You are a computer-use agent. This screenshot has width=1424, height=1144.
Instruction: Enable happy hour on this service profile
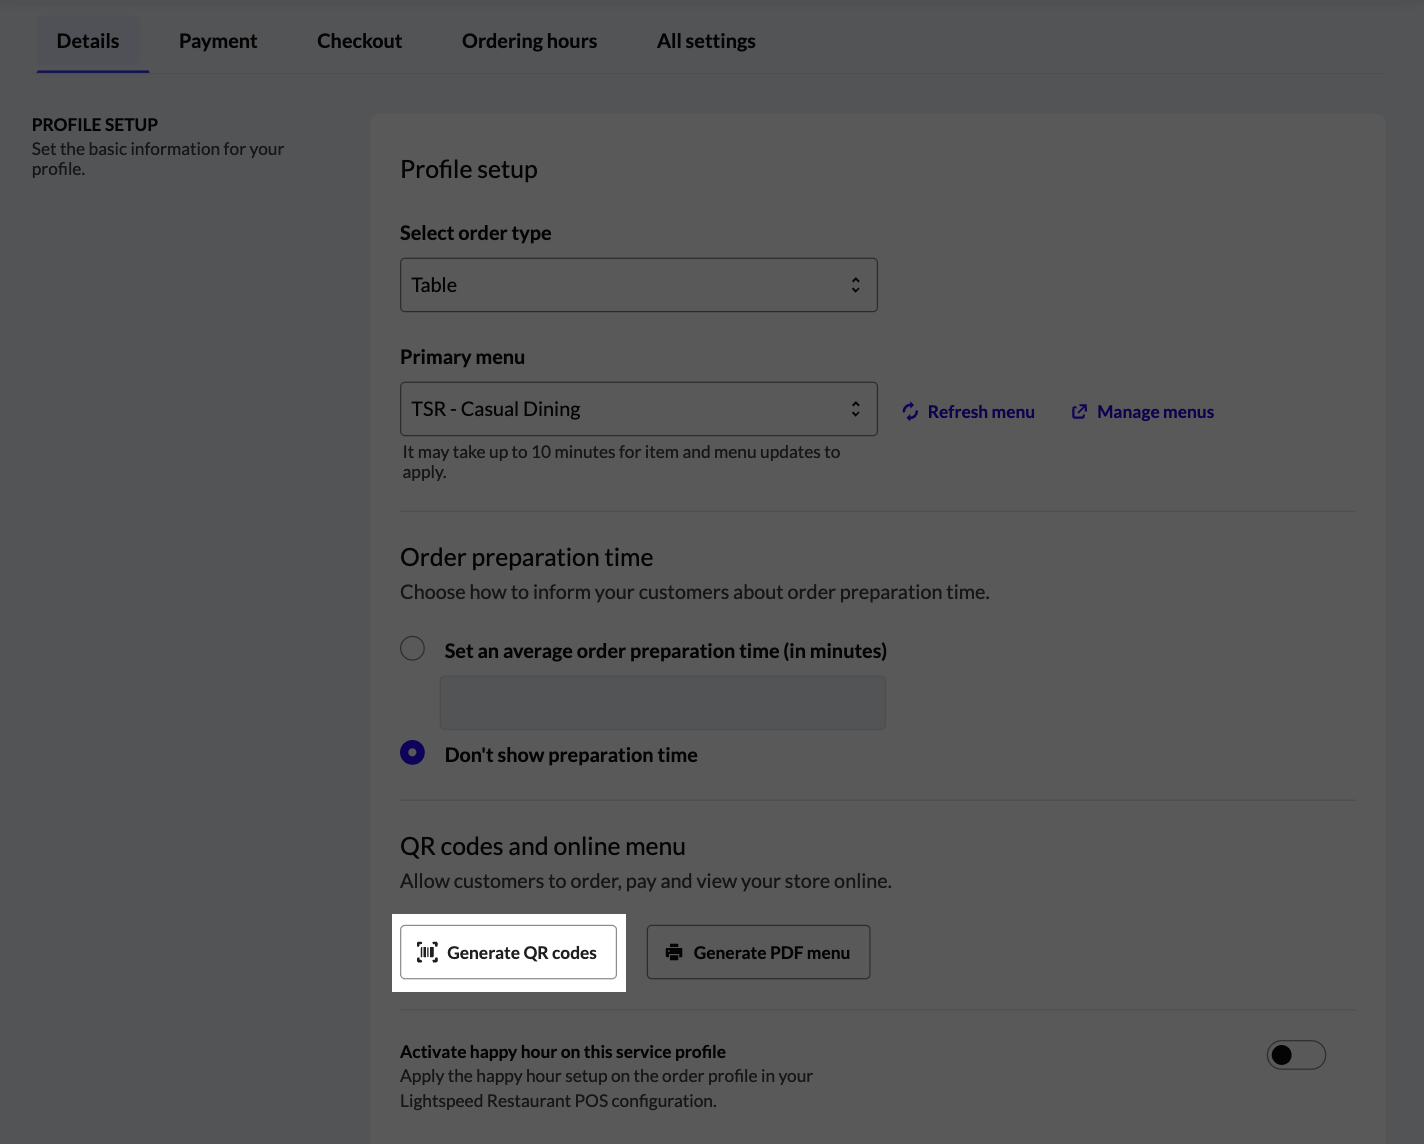[x=1296, y=1055]
